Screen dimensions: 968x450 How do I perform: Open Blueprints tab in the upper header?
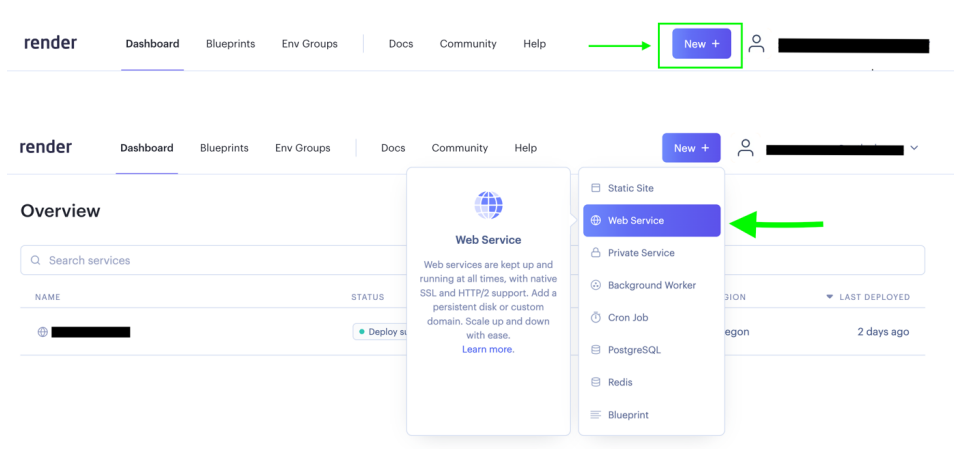[230, 44]
